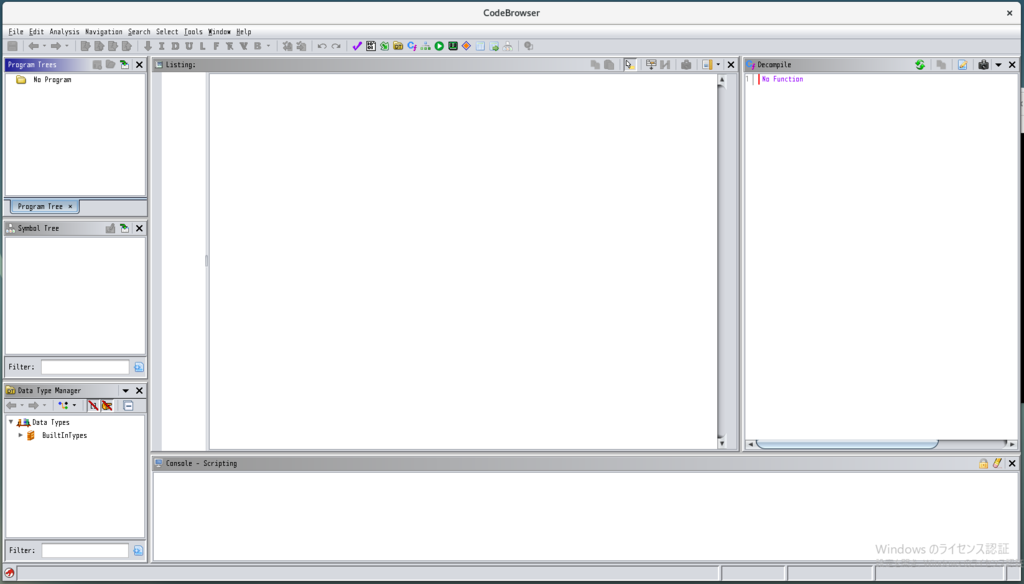The width and height of the screenshot is (1024, 584).
Task: Open Data Type Manager from main toolbar icon
Action: pos(398,46)
